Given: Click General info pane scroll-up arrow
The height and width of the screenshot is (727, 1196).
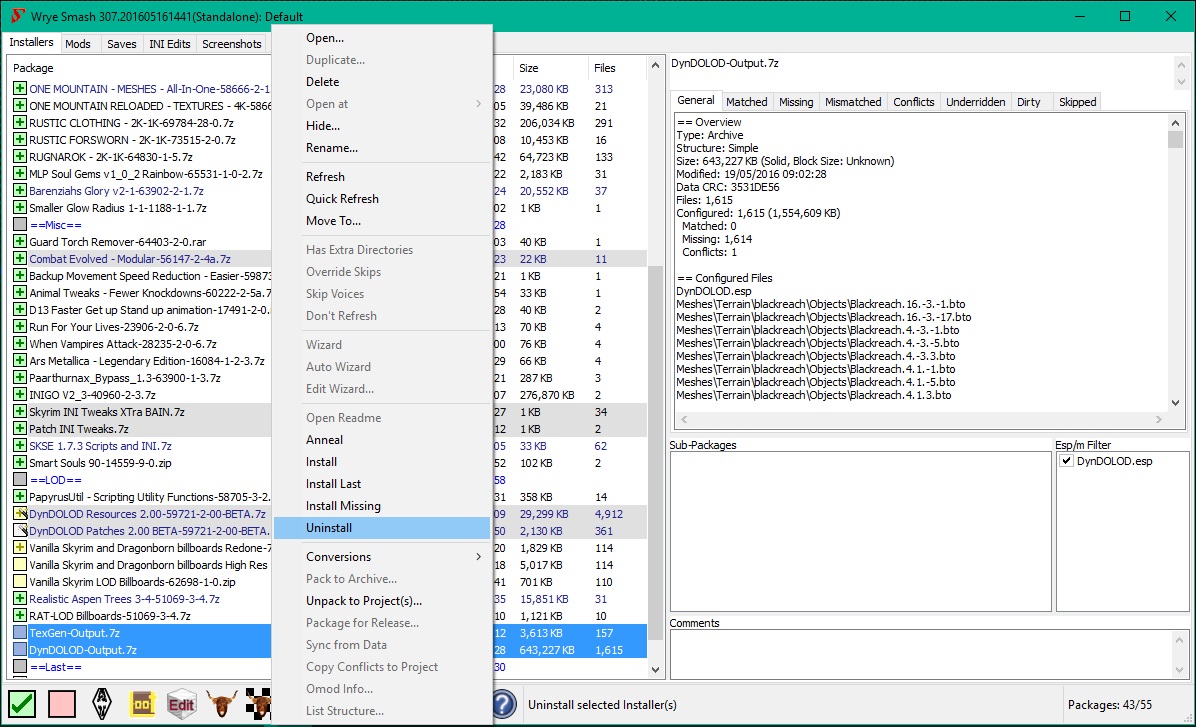Looking at the screenshot, I should coord(1175,123).
